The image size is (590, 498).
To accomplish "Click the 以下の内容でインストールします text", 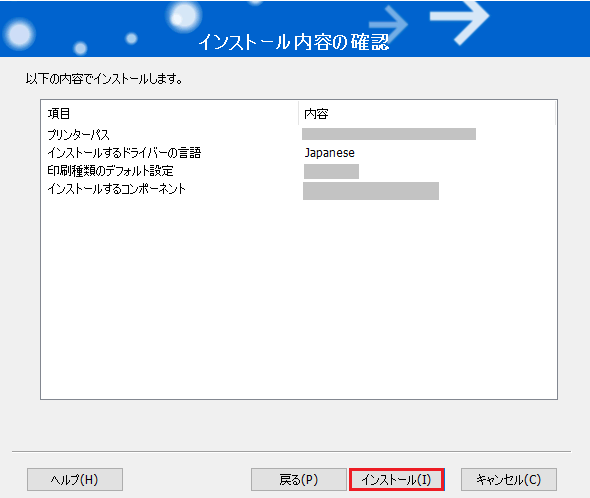I will [x=104, y=79].
